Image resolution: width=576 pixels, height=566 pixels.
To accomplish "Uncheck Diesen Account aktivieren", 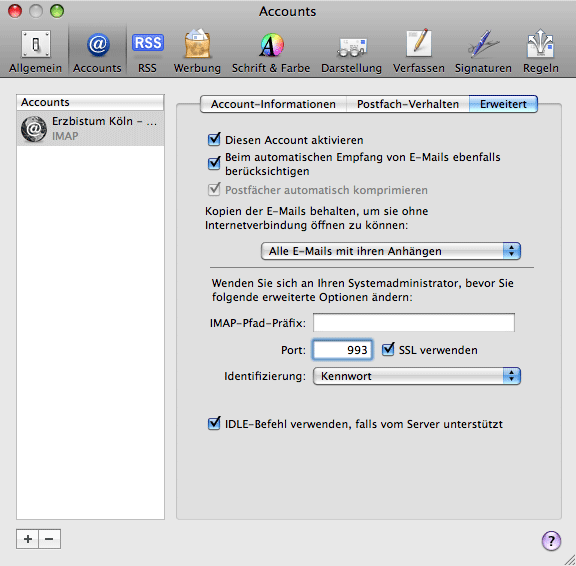I will 214,140.
